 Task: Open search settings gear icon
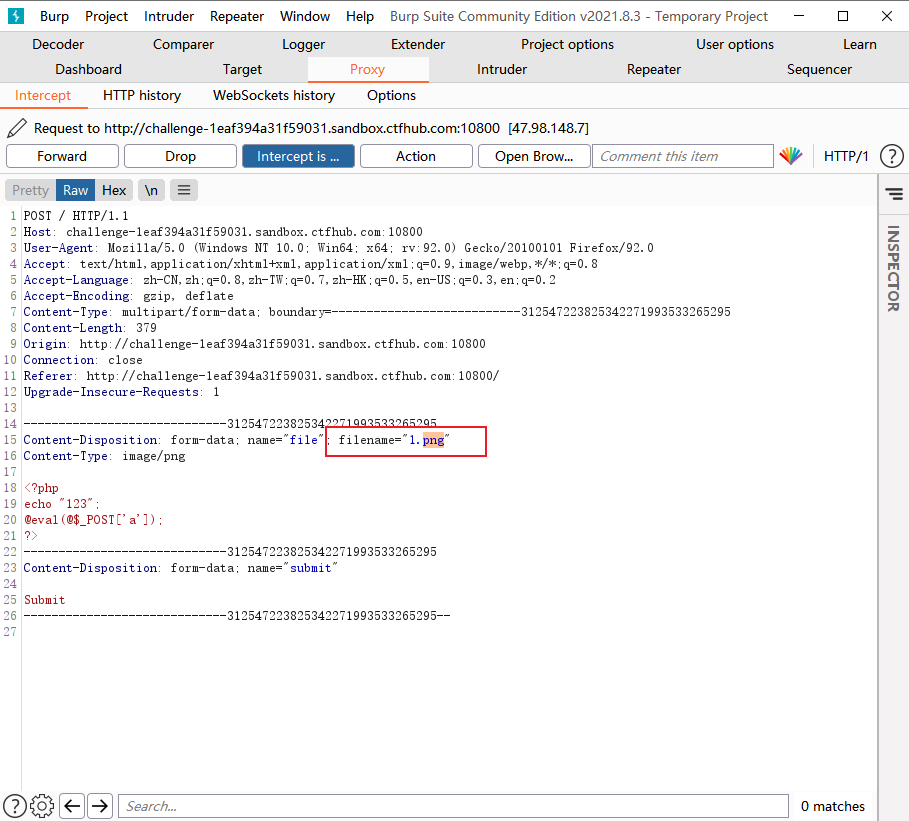pyautogui.click(x=42, y=806)
